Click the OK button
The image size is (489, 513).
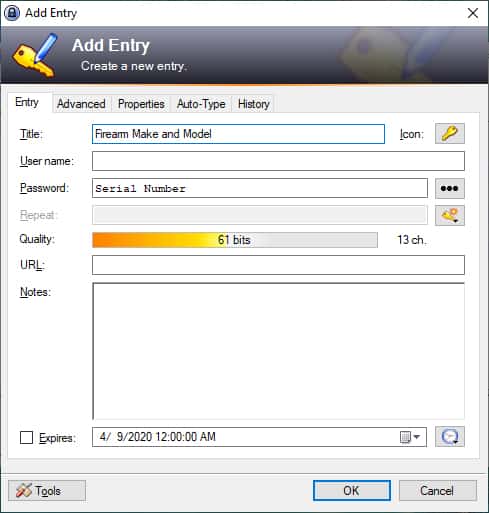pyautogui.click(x=352, y=490)
